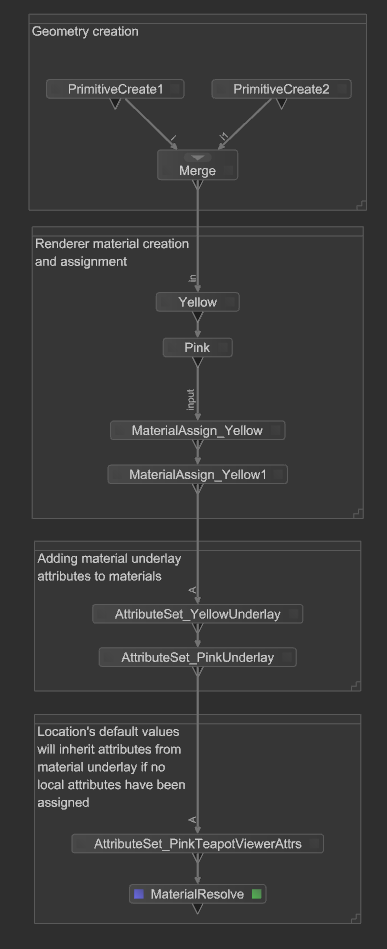Click the output port under the Merge node
The width and height of the screenshot is (387, 949).
click(197, 185)
